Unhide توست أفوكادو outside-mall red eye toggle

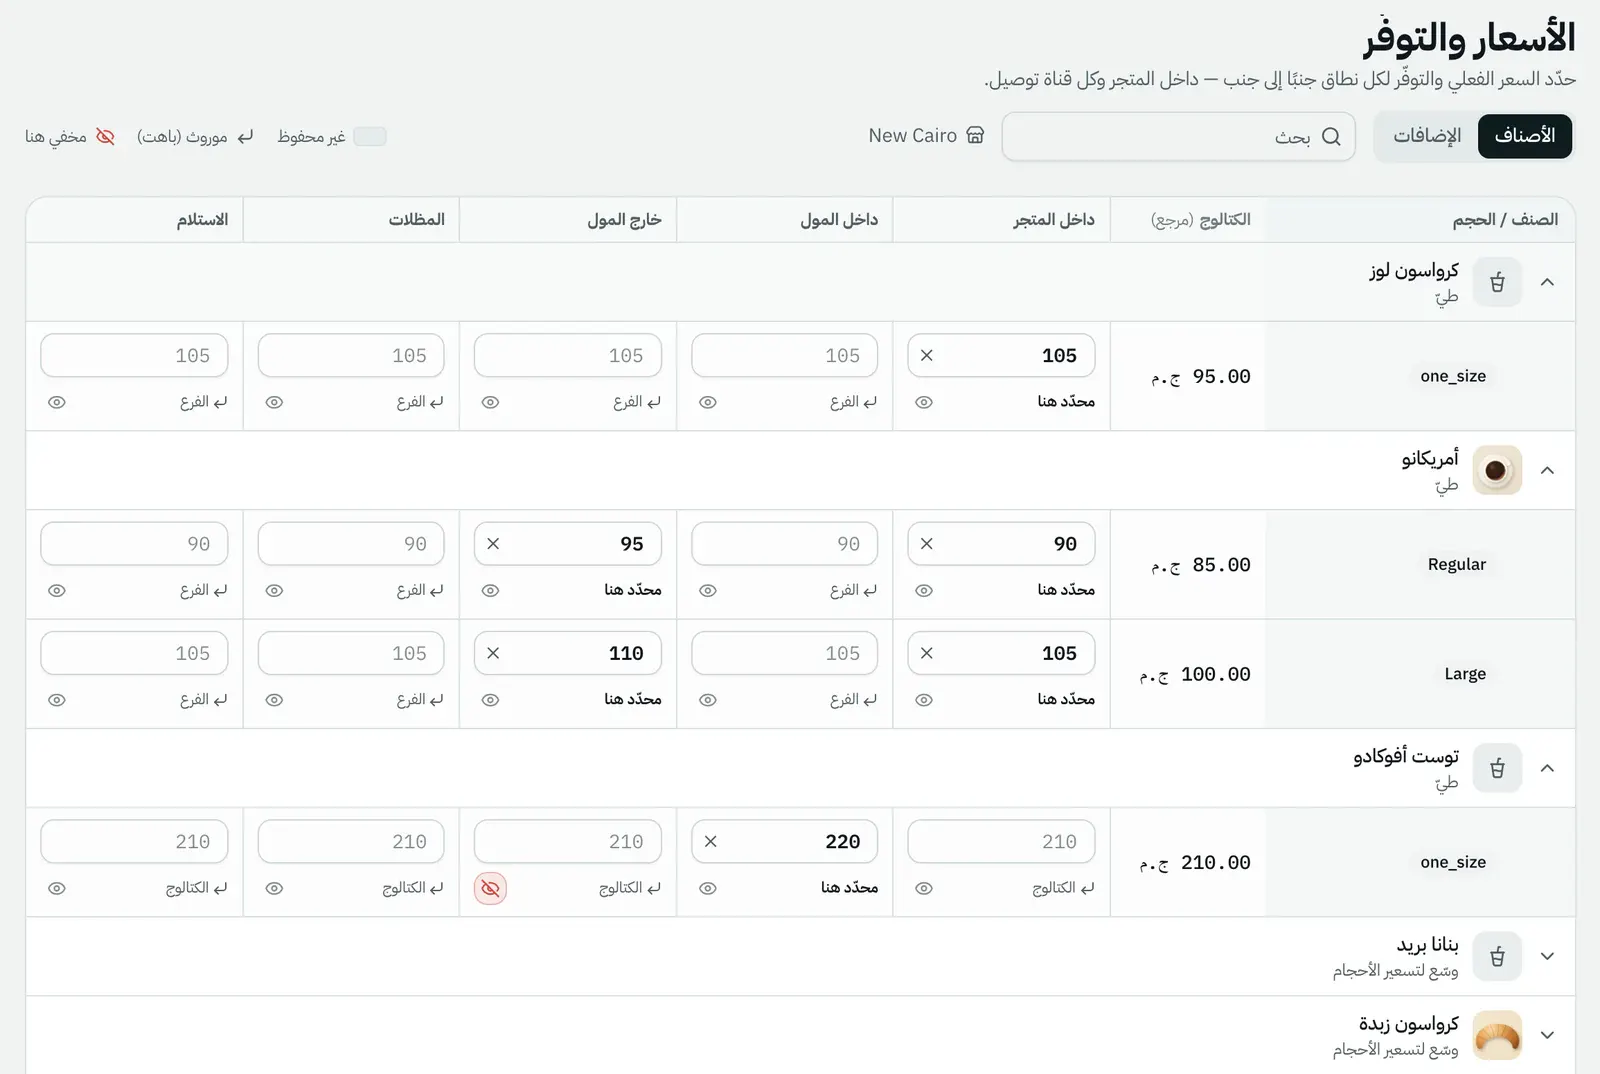490,888
